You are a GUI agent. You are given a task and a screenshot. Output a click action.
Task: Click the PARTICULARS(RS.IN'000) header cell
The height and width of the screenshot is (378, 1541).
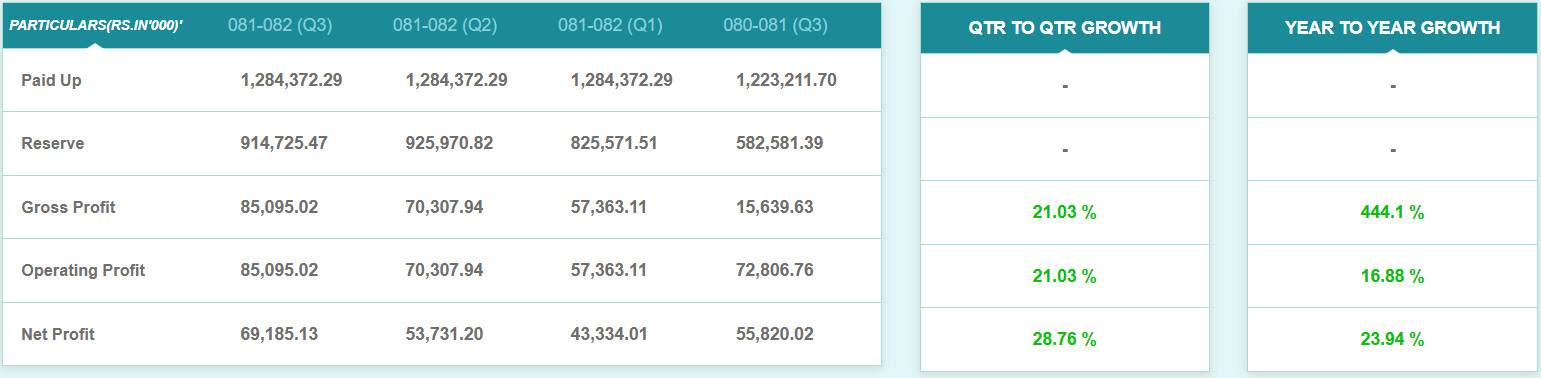[96, 25]
